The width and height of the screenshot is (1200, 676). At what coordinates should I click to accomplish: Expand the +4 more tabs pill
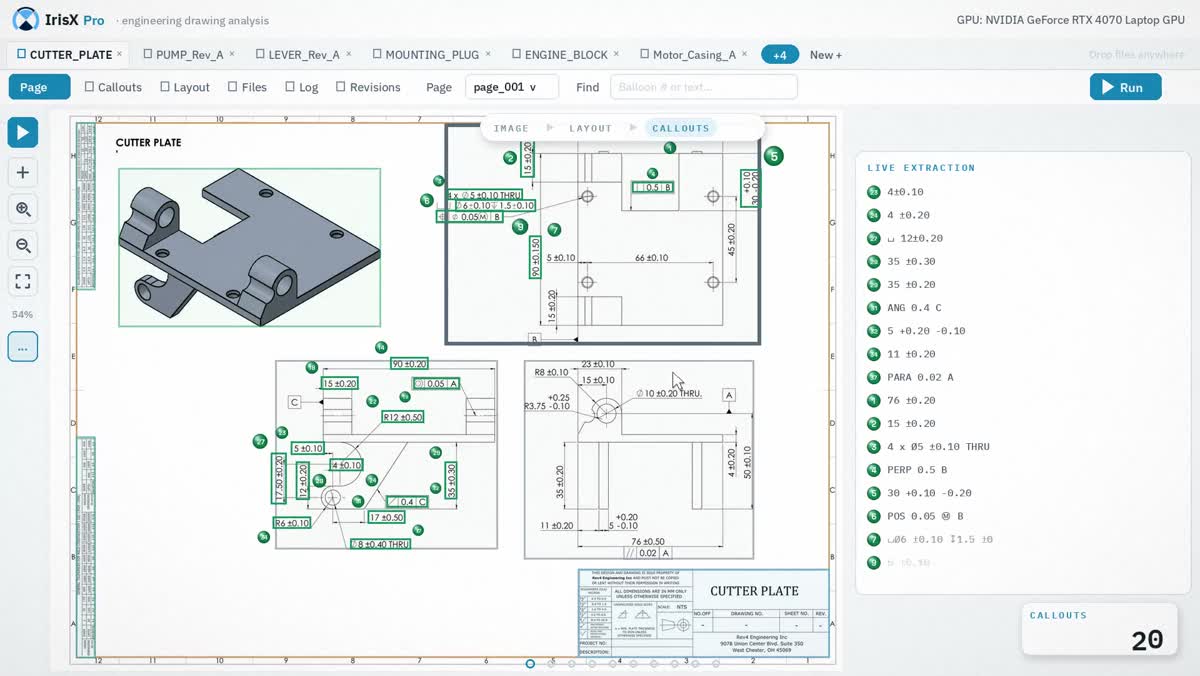pyautogui.click(x=779, y=55)
